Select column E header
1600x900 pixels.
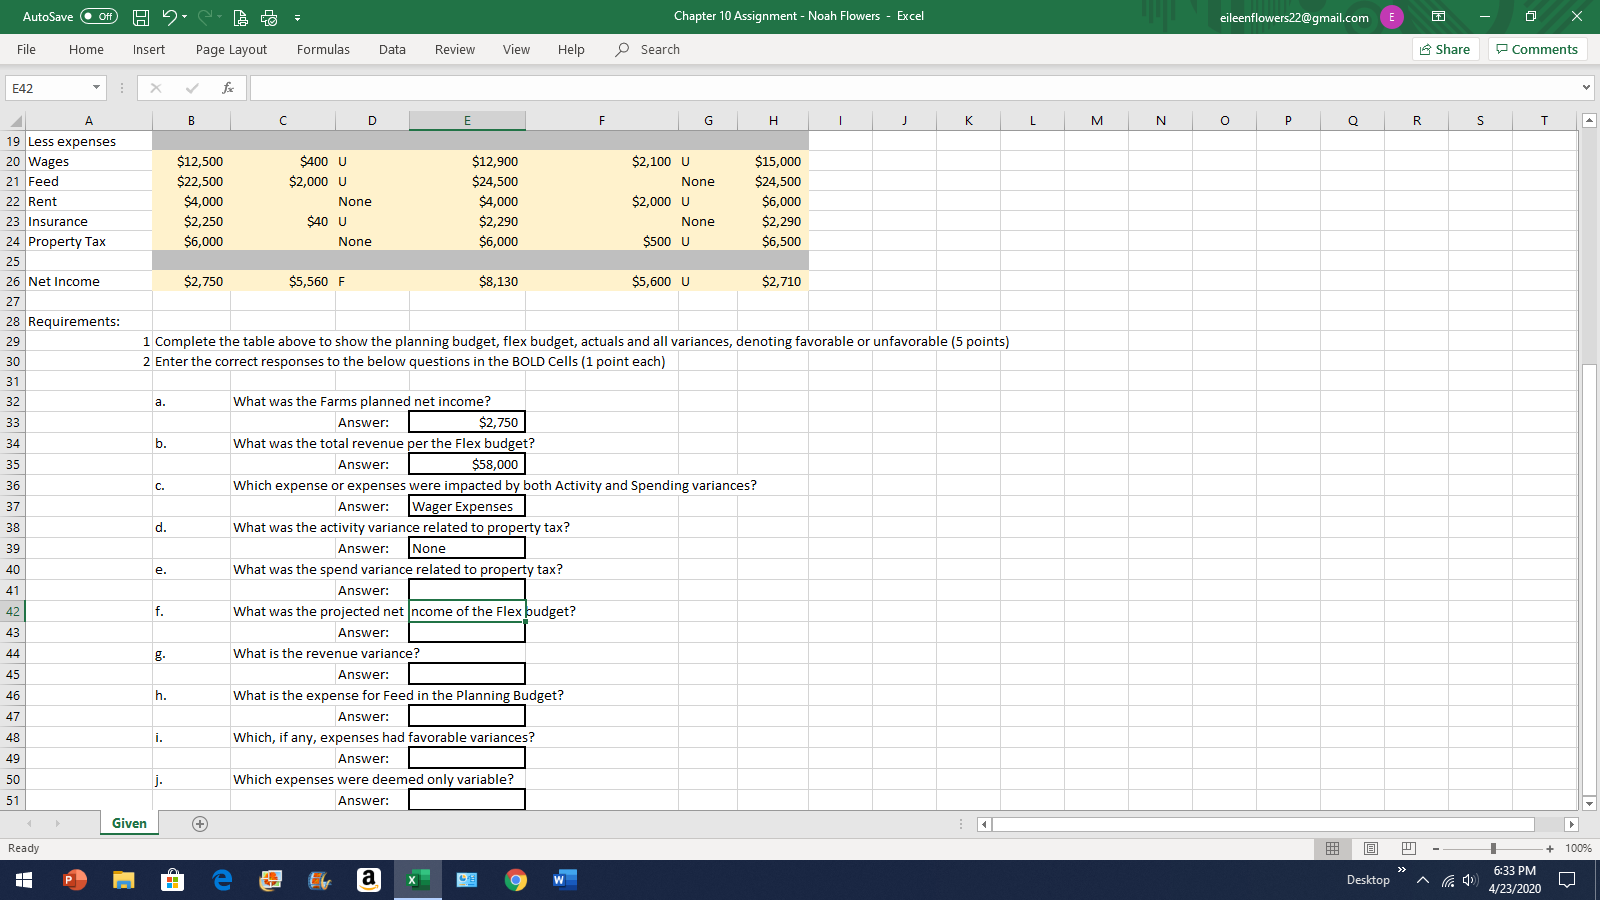point(467,120)
